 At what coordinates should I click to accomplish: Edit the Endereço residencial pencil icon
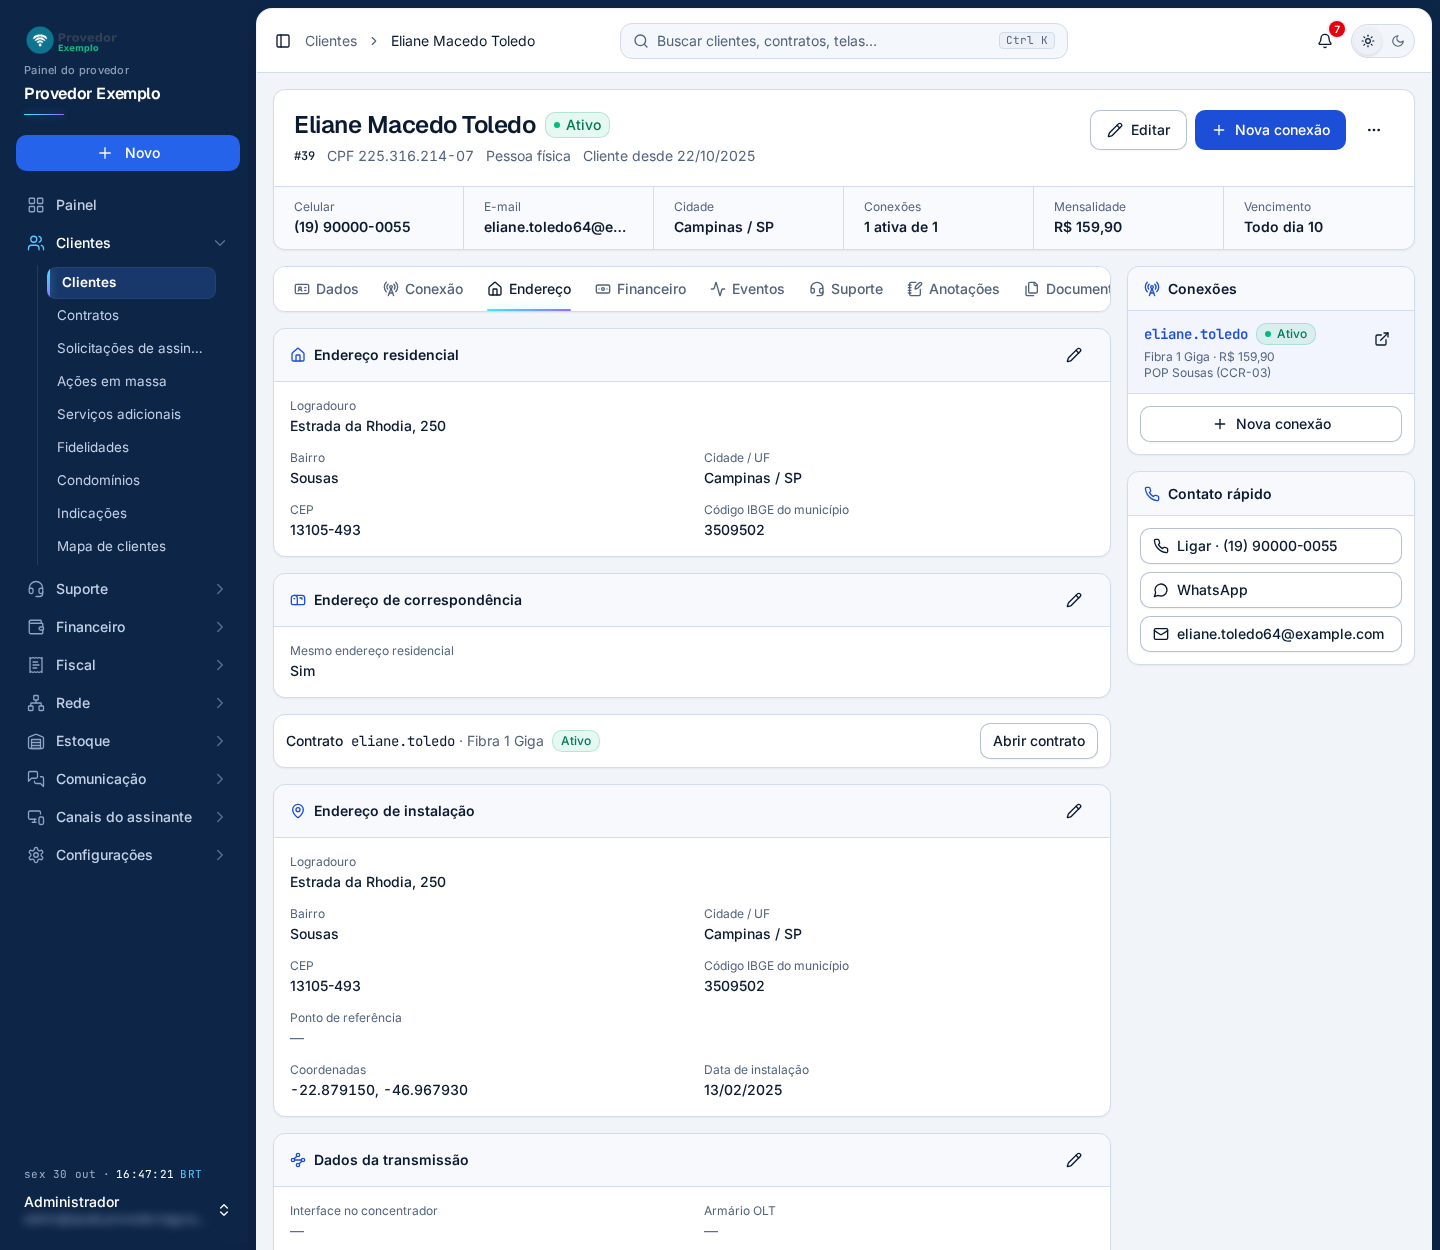point(1074,355)
